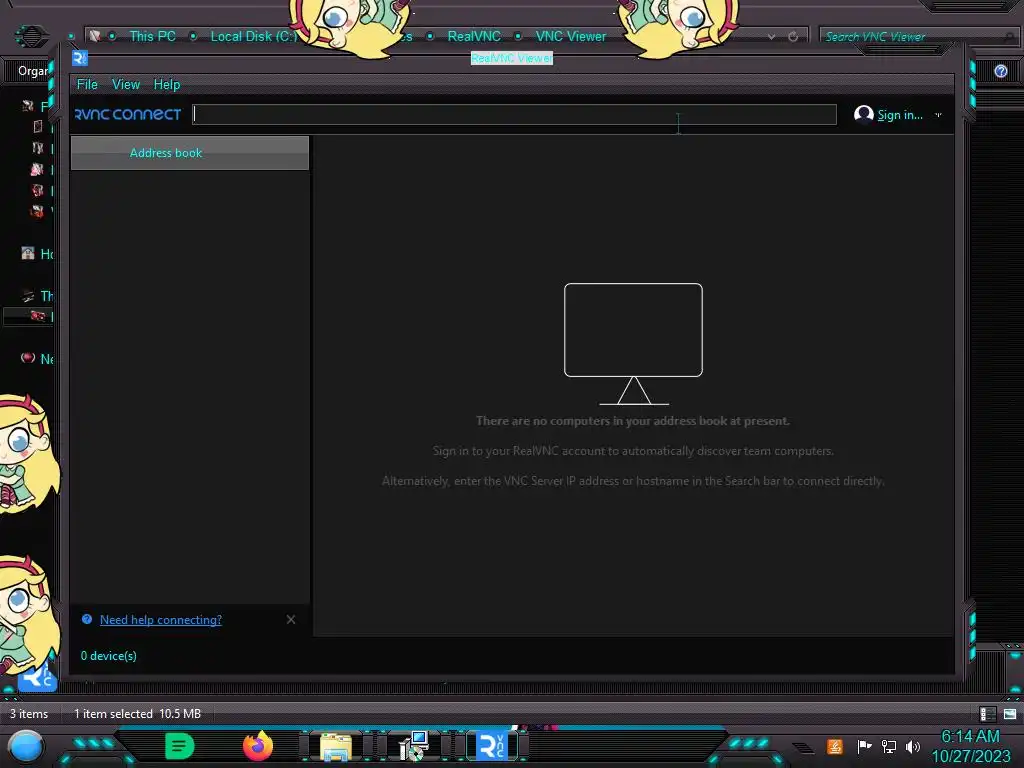Open the File menu in RealVNC Viewer
The width and height of the screenshot is (1024, 768).
point(87,84)
